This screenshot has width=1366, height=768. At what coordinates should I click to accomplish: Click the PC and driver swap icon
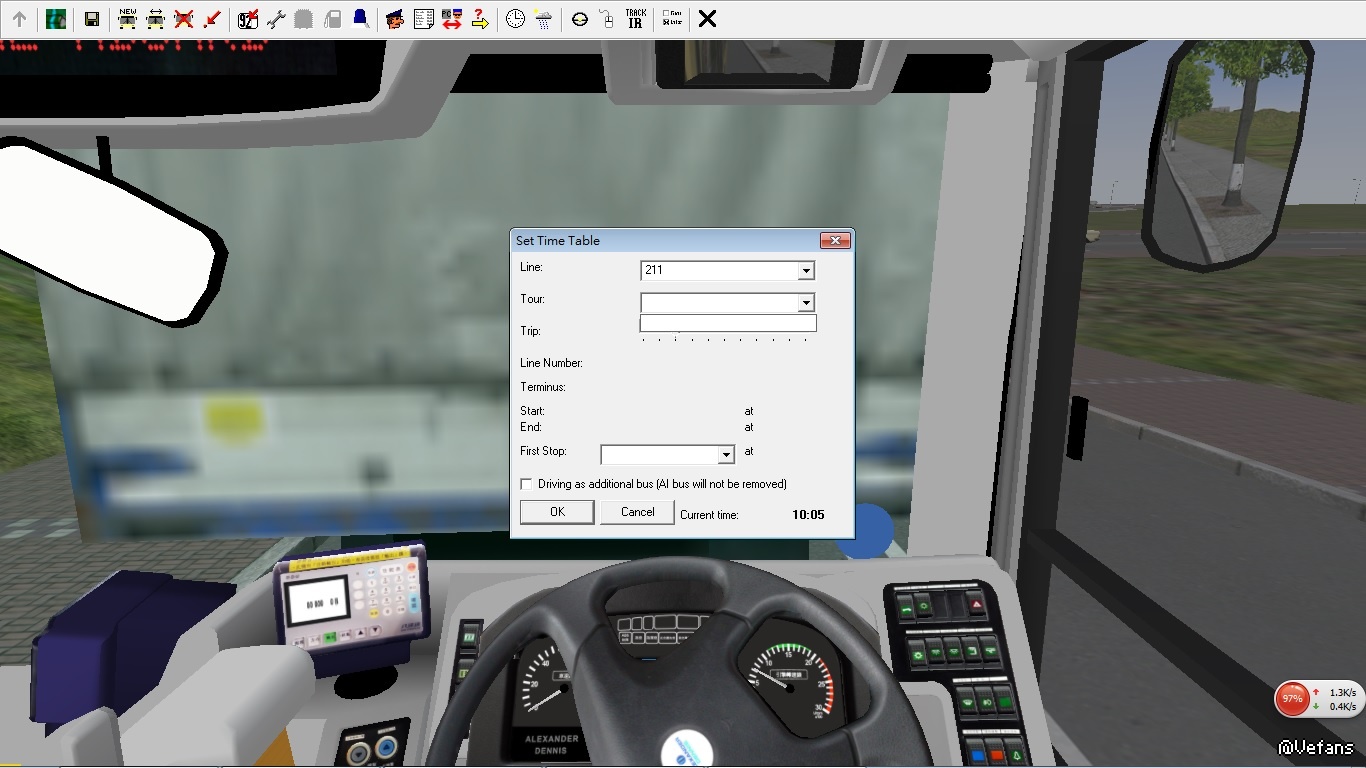click(x=452, y=19)
